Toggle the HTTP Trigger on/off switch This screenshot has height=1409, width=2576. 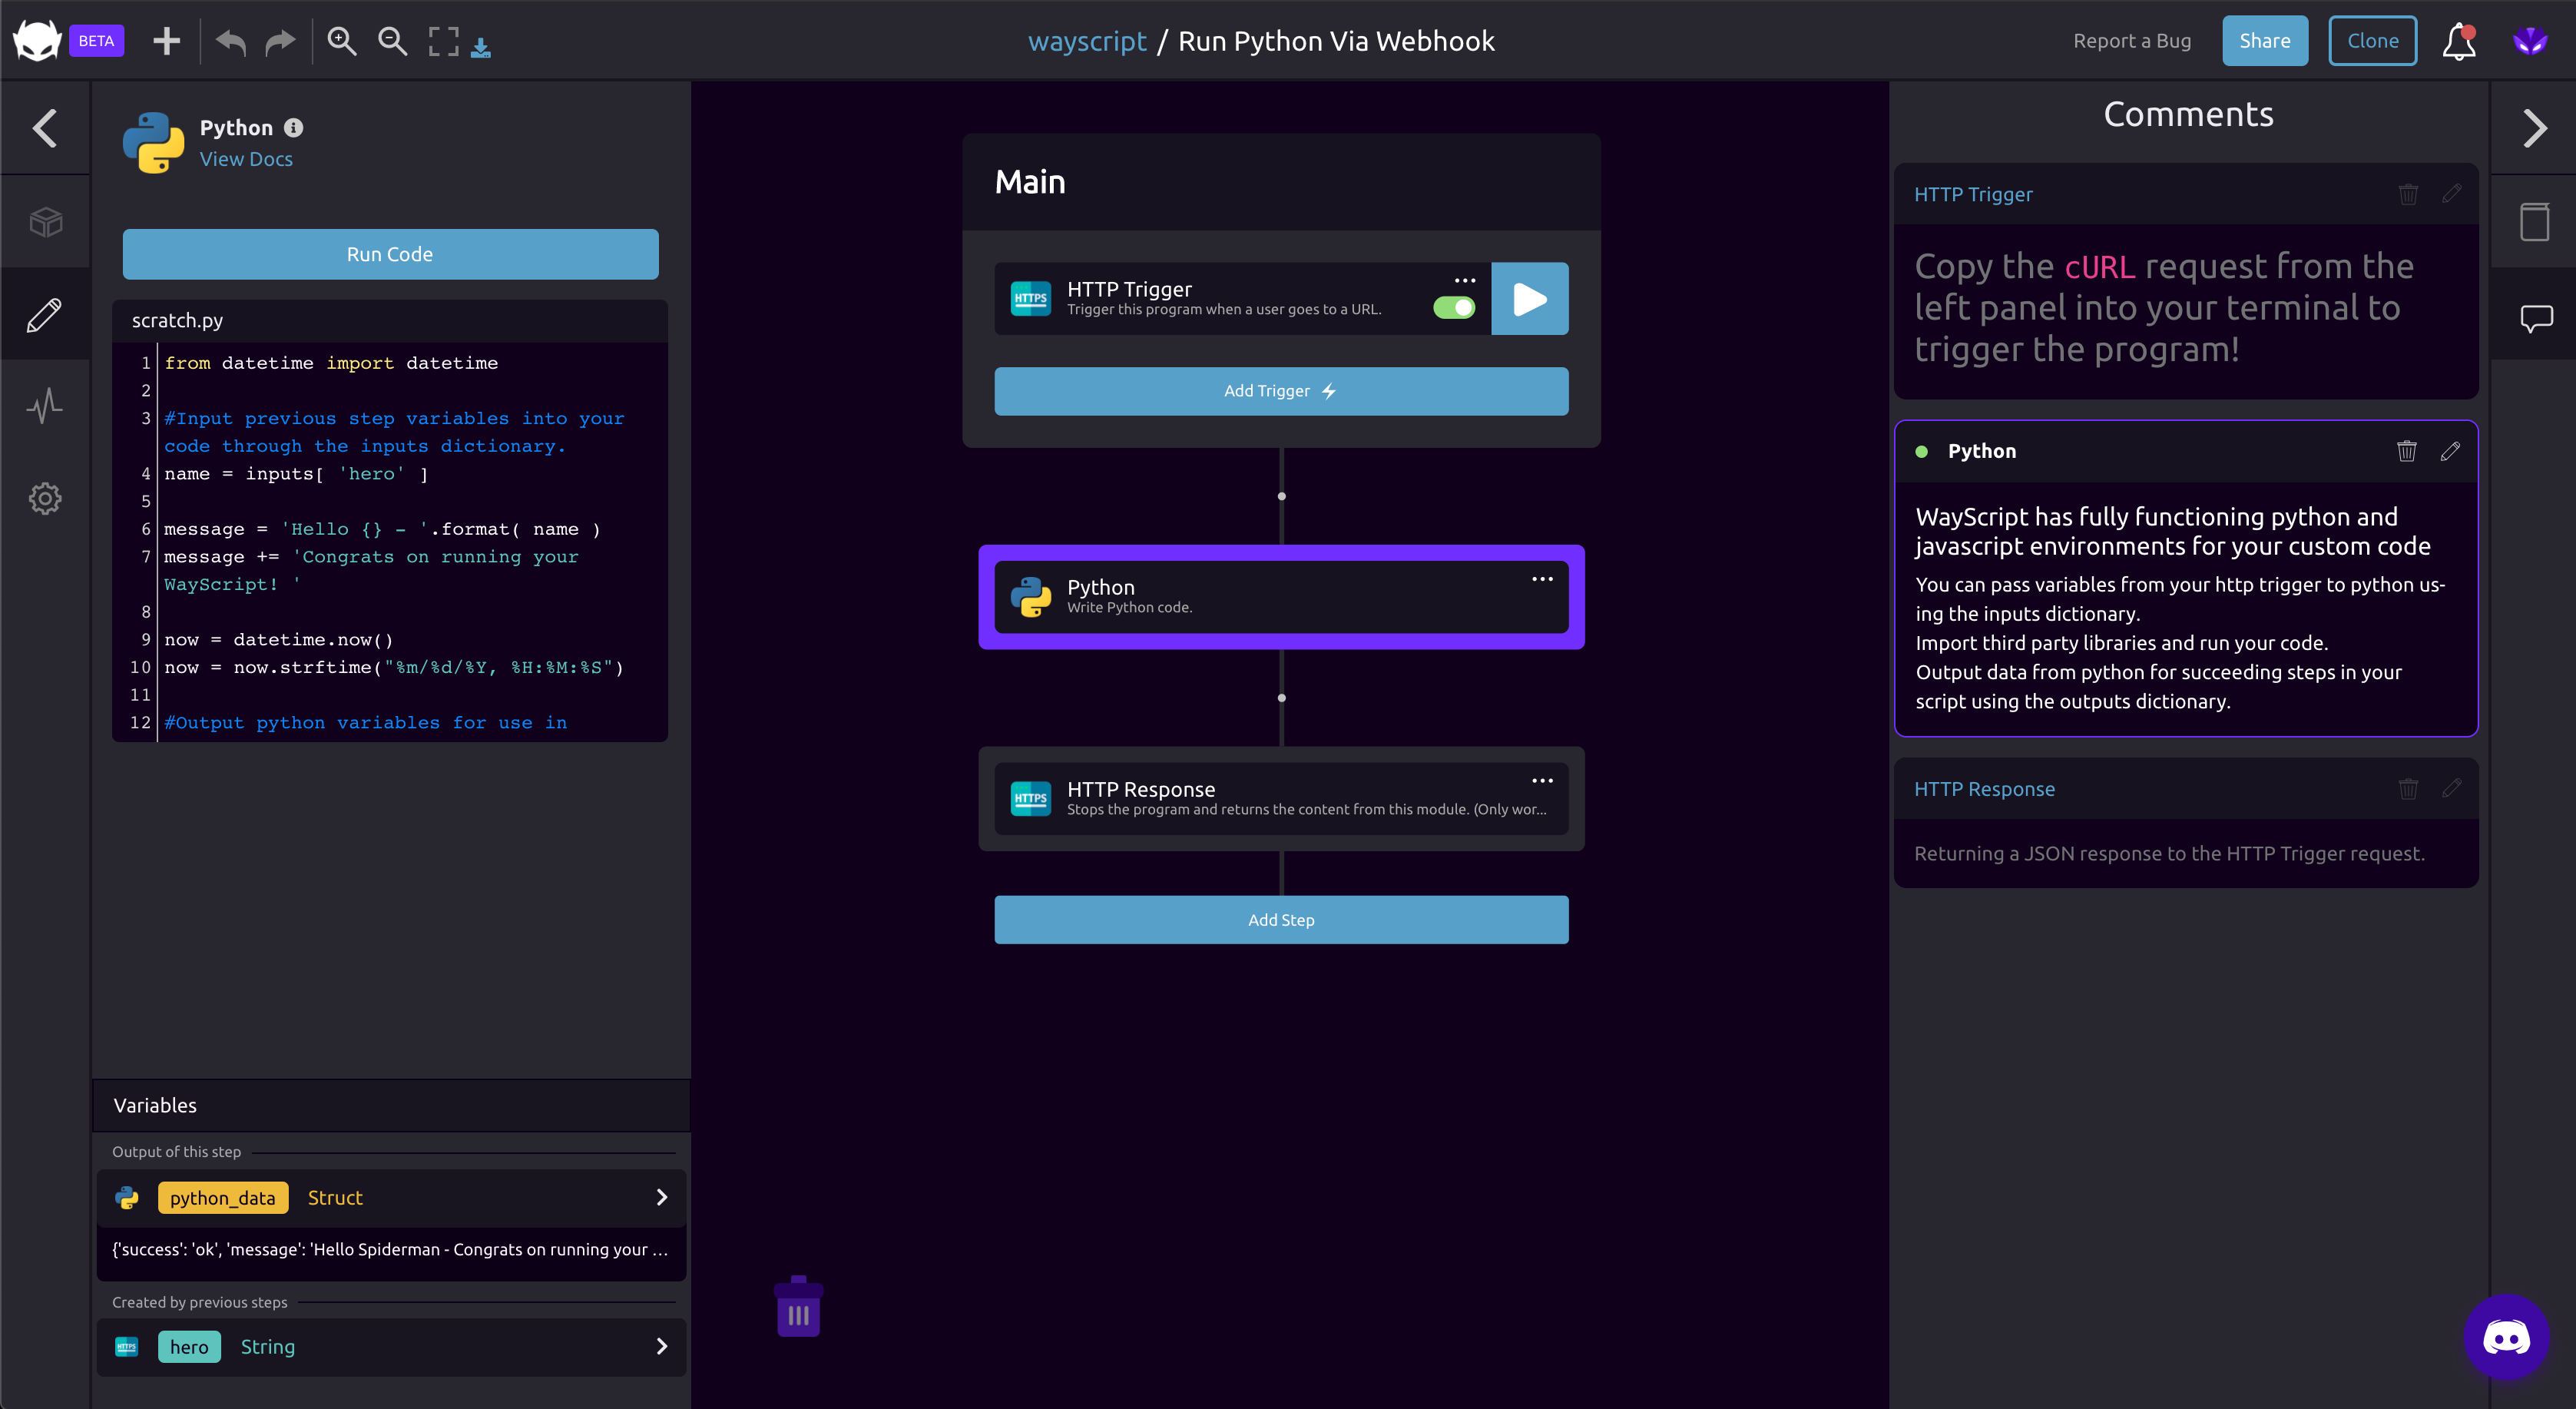point(1454,308)
